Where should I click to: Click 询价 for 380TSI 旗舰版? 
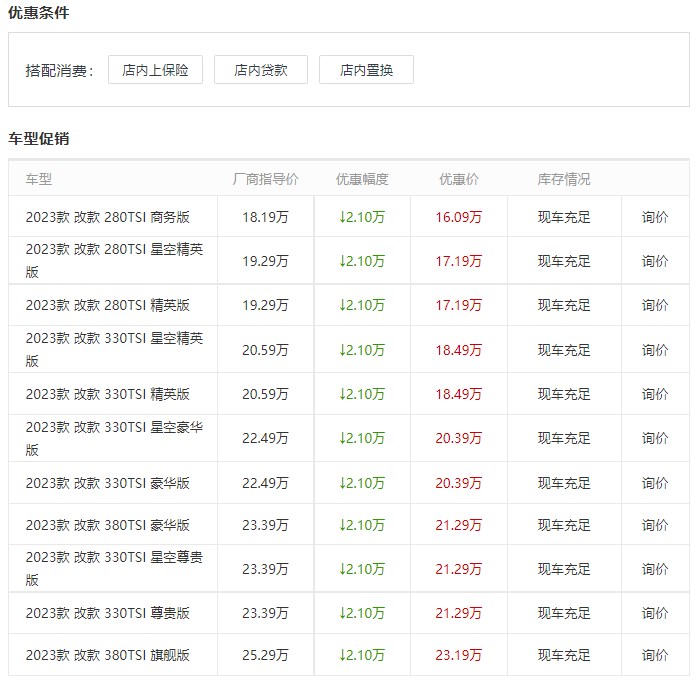(655, 655)
